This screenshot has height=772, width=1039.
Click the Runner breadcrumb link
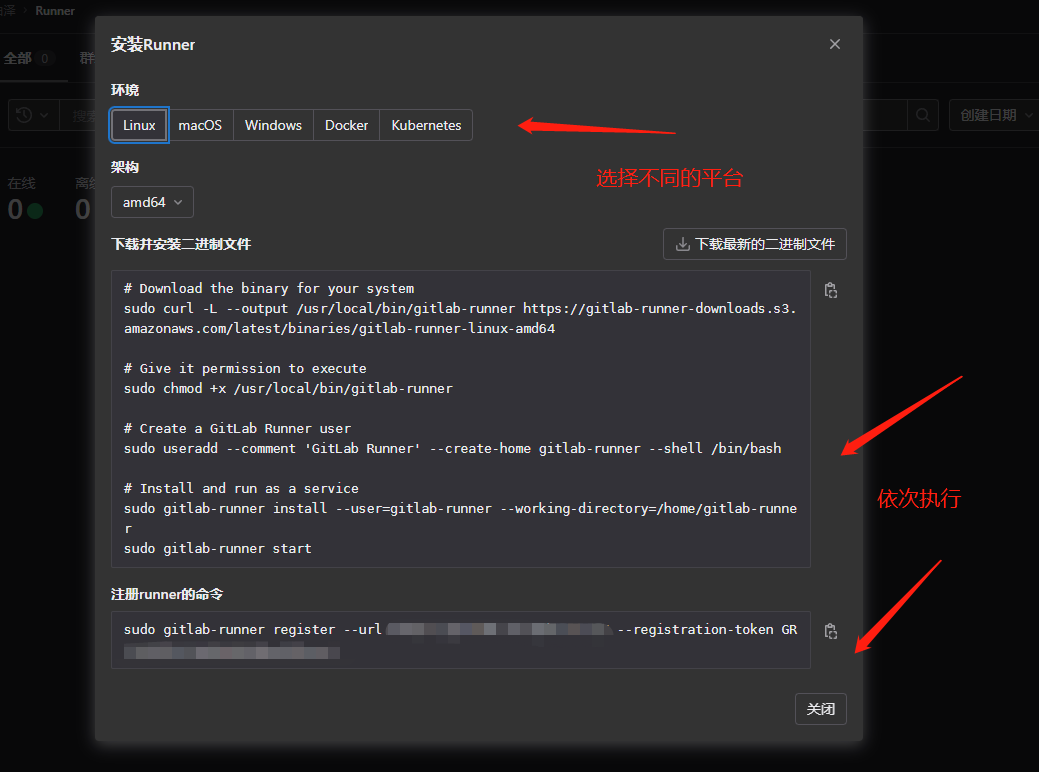[x=55, y=11]
